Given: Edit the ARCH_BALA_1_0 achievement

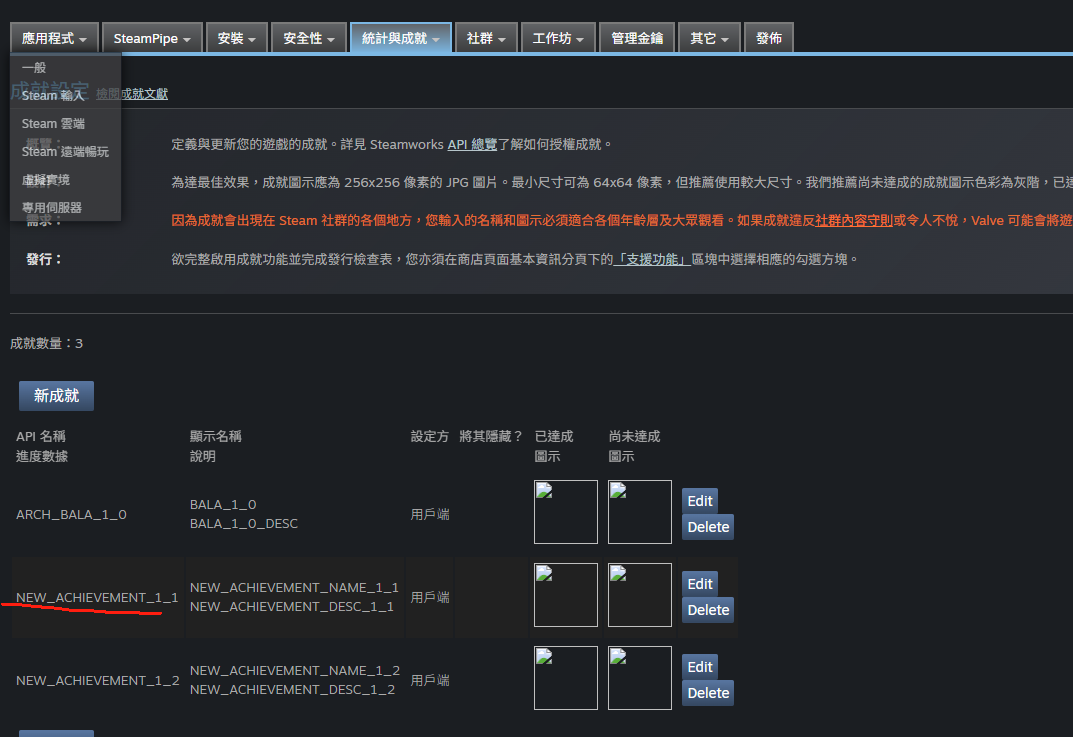Looking at the screenshot, I should tap(700, 501).
